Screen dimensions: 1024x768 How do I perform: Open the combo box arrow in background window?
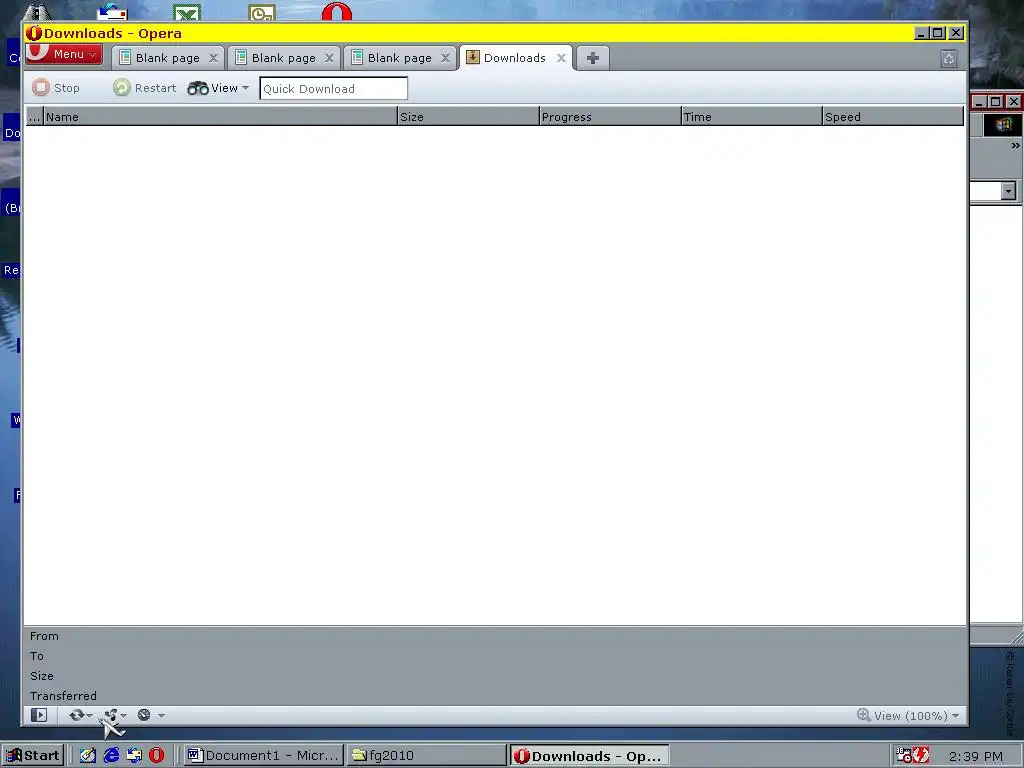click(1008, 191)
